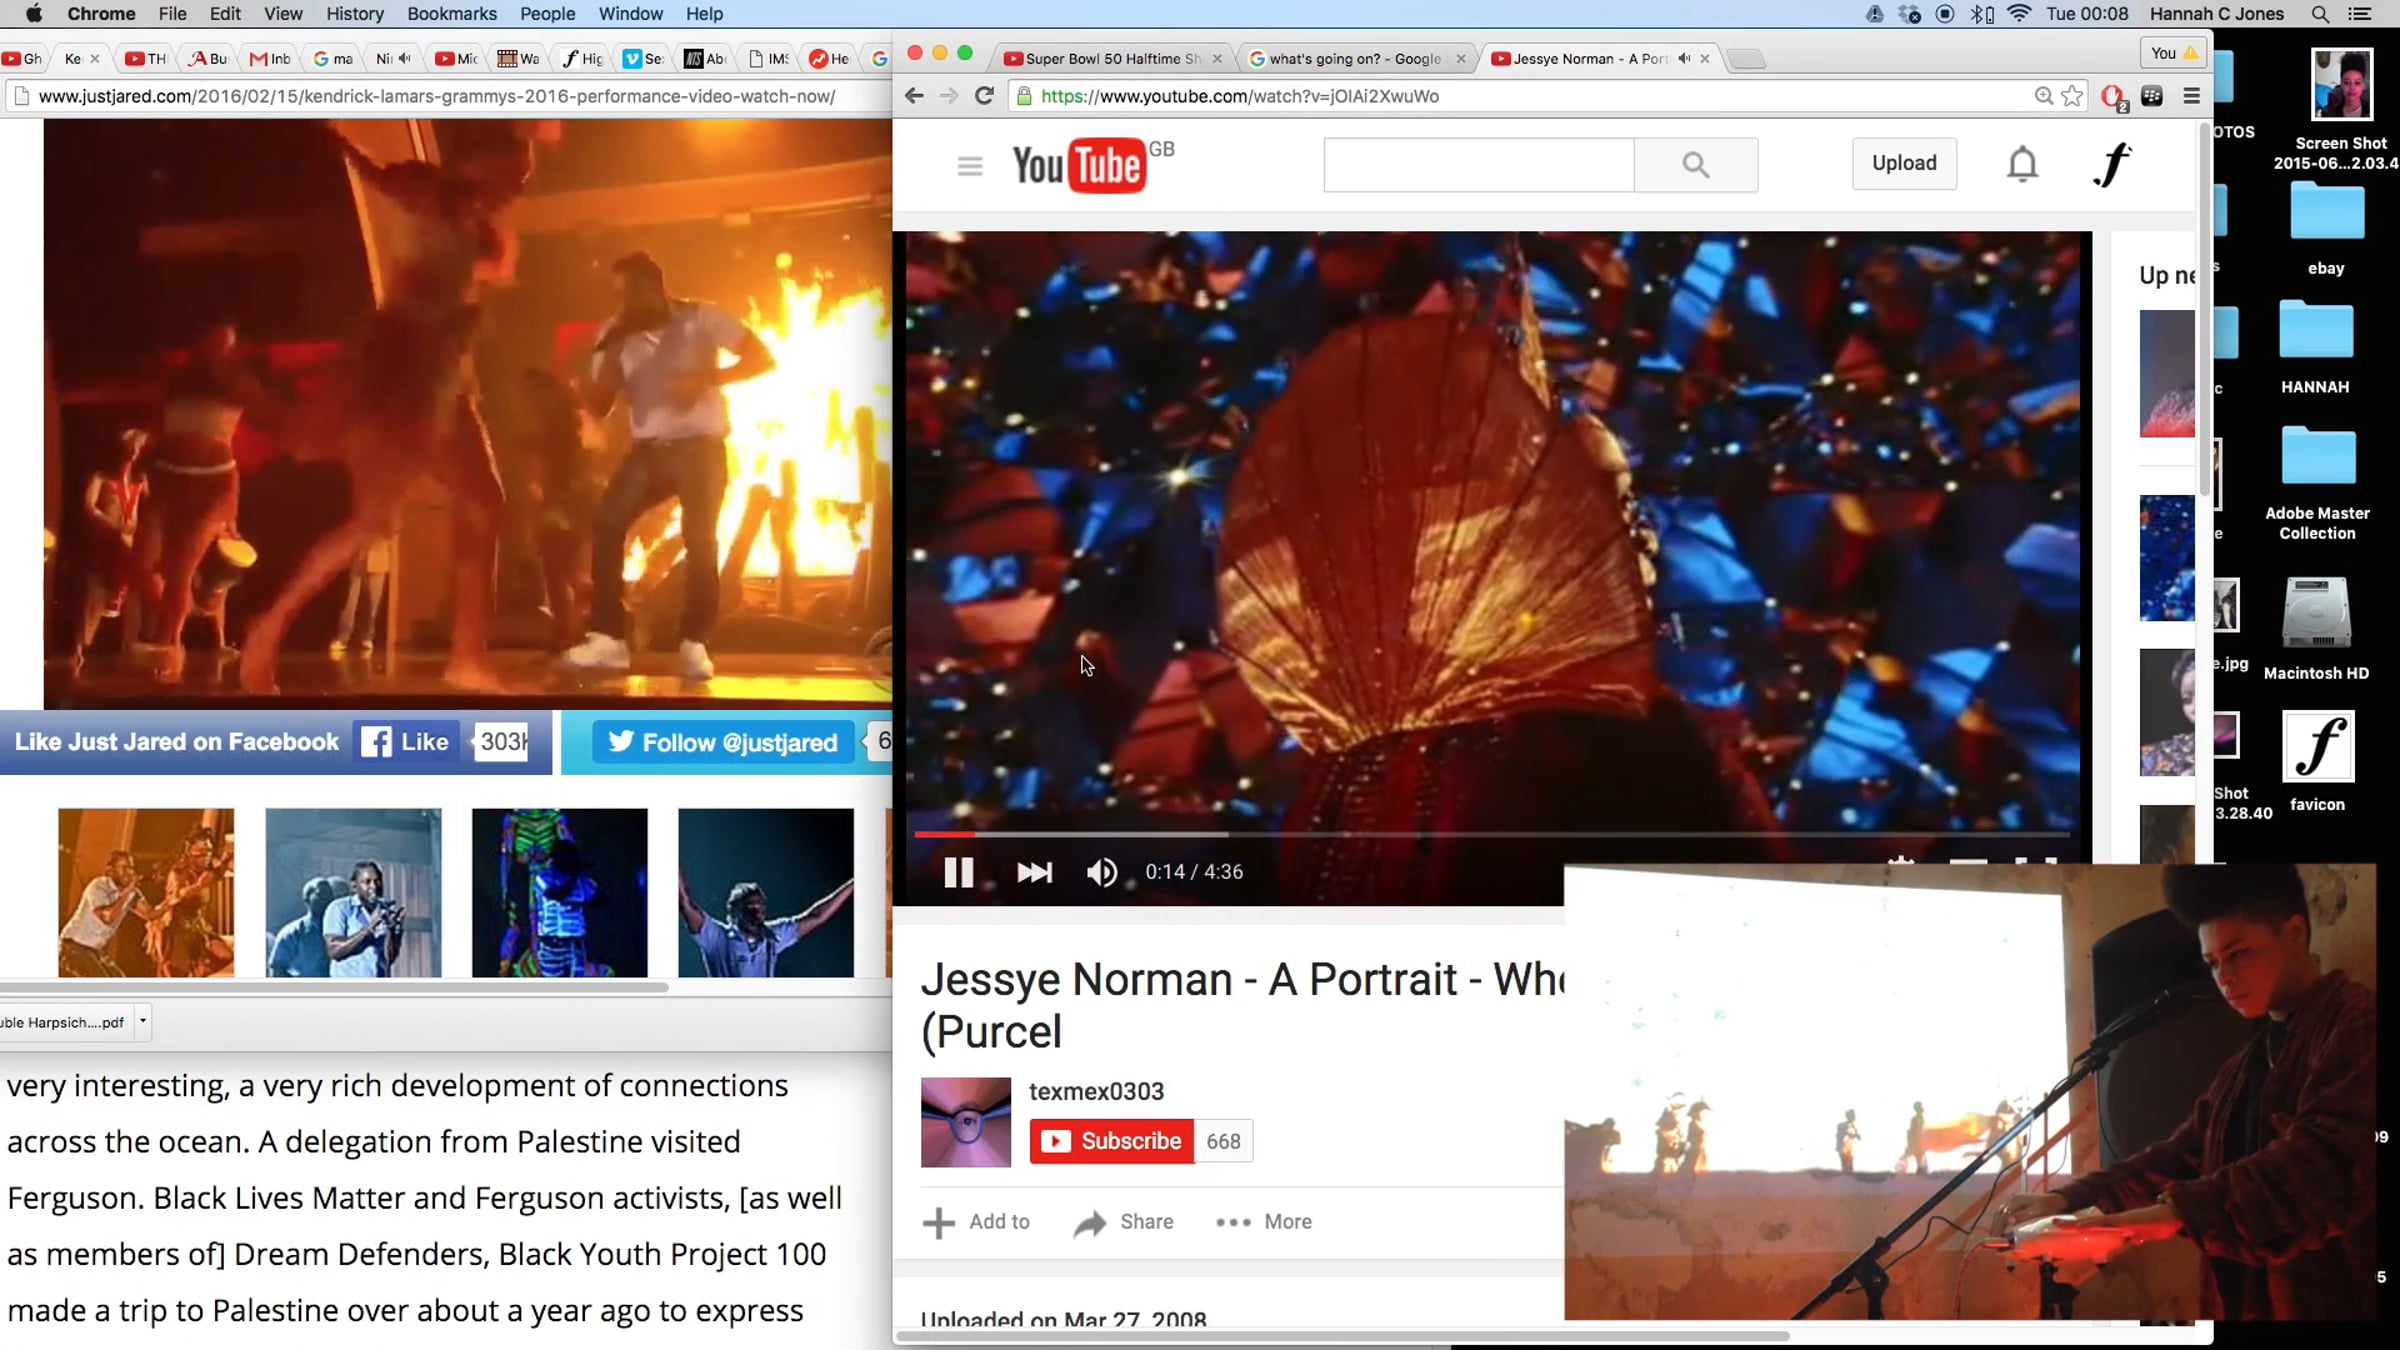Mute the YouTube player volume
The width and height of the screenshot is (2400, 1350).
click(1102, 872)
